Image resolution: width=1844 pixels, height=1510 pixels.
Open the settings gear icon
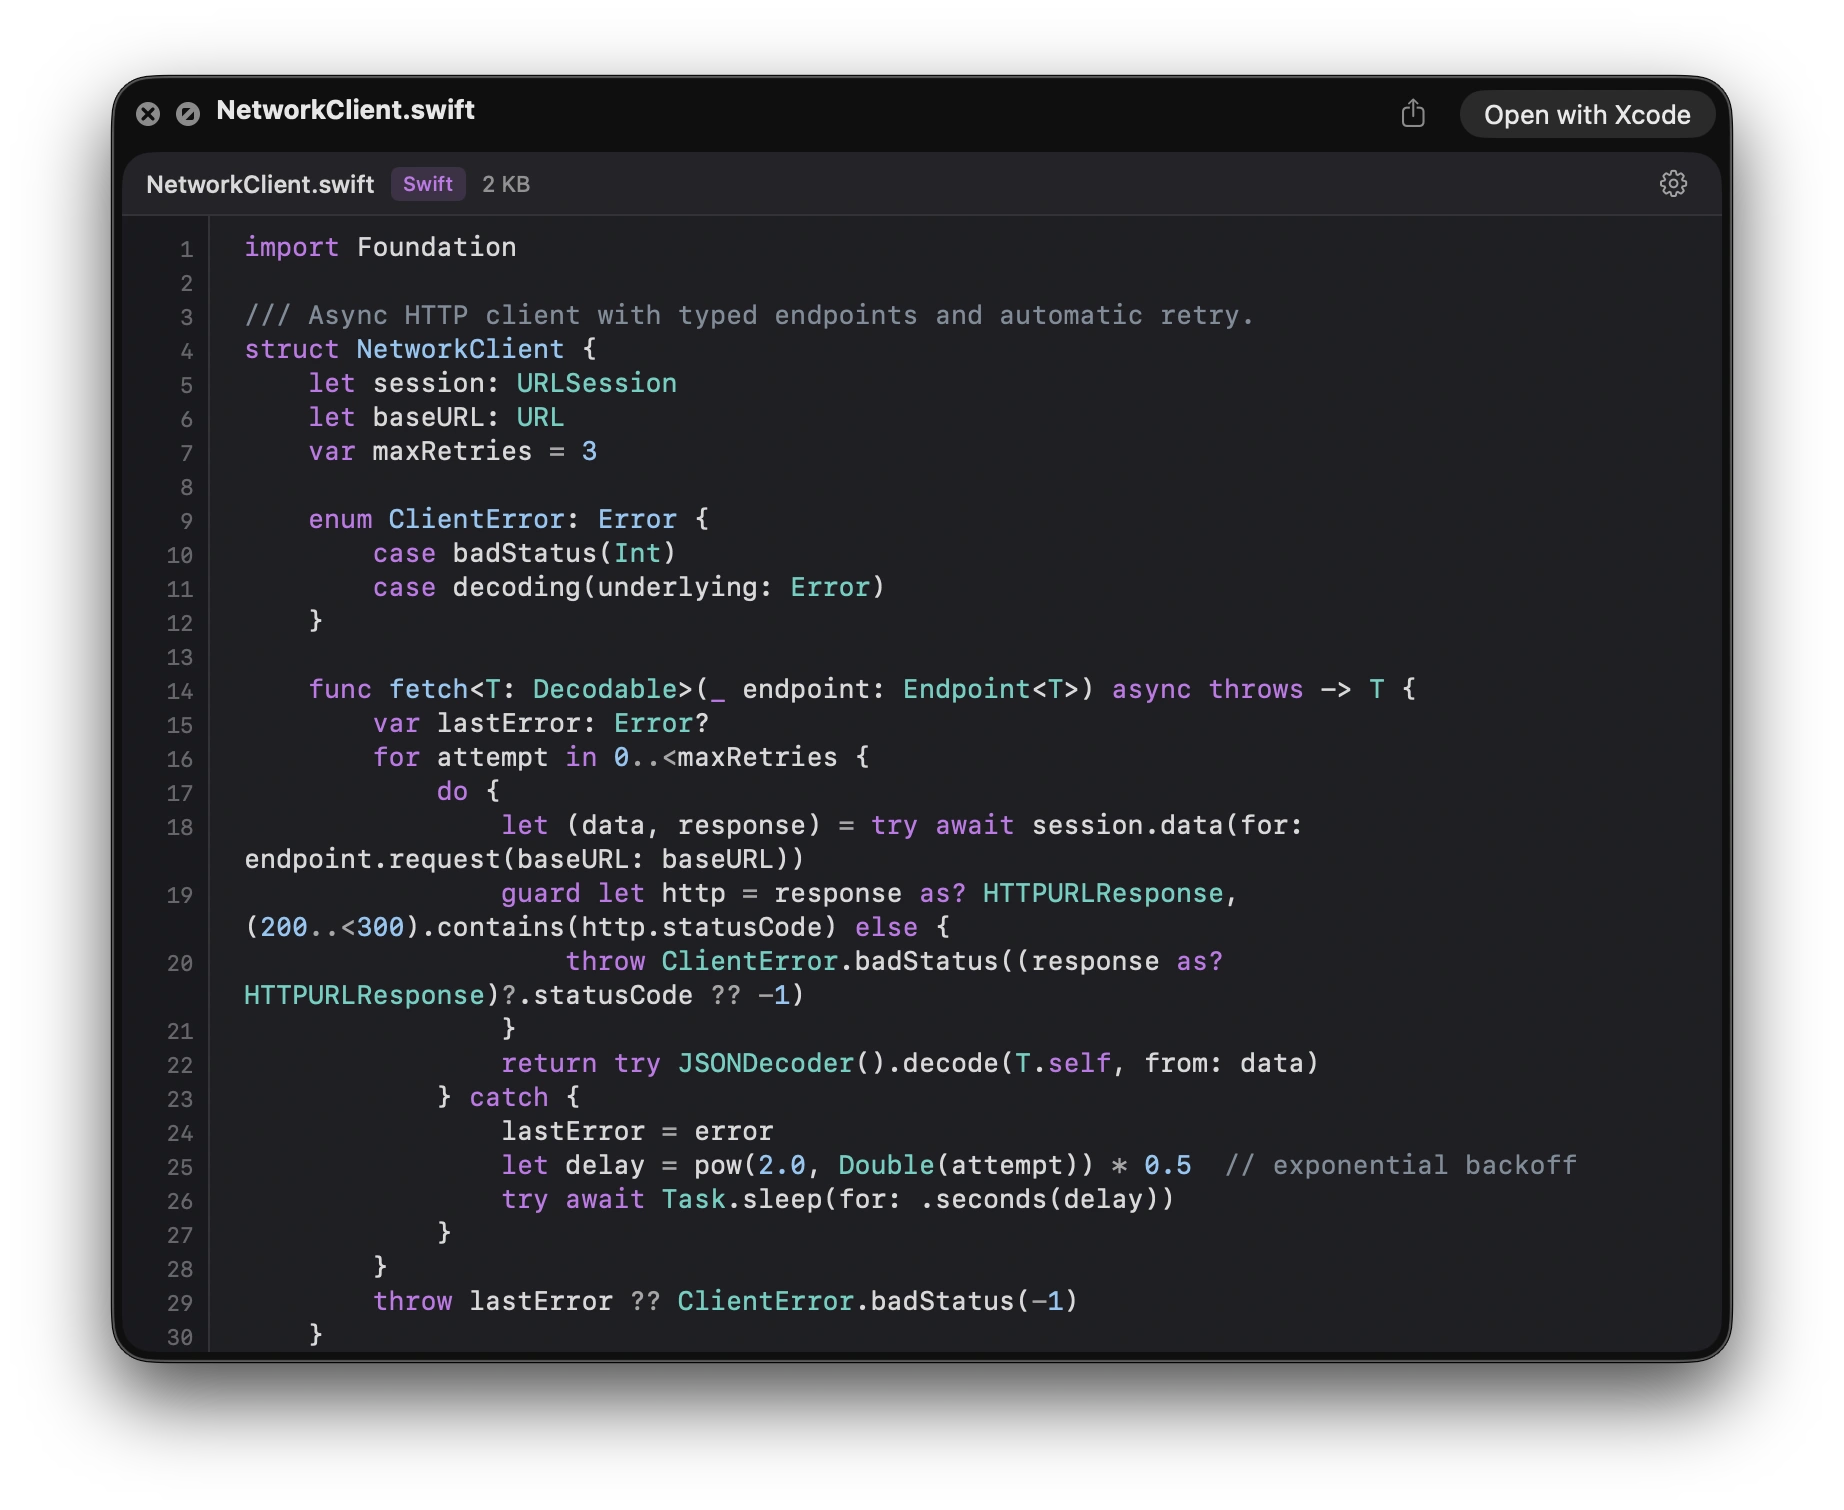(1673, 184)
